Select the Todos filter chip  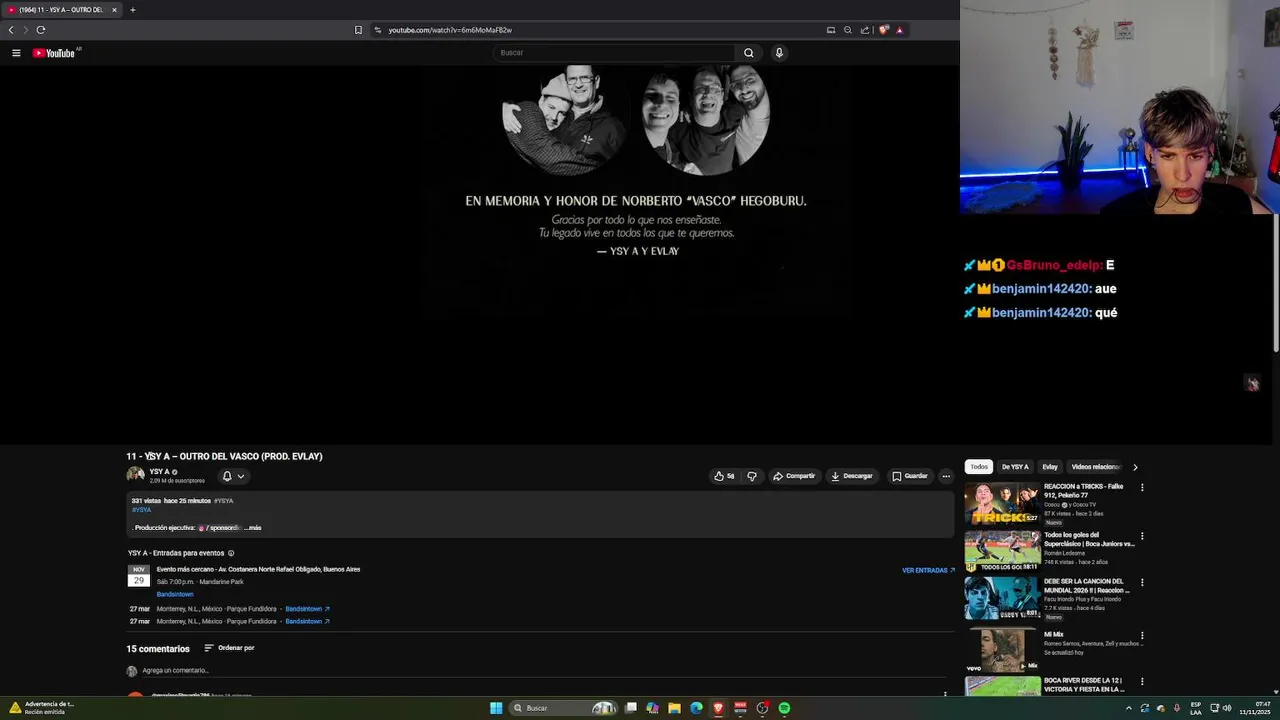(979, 467)
